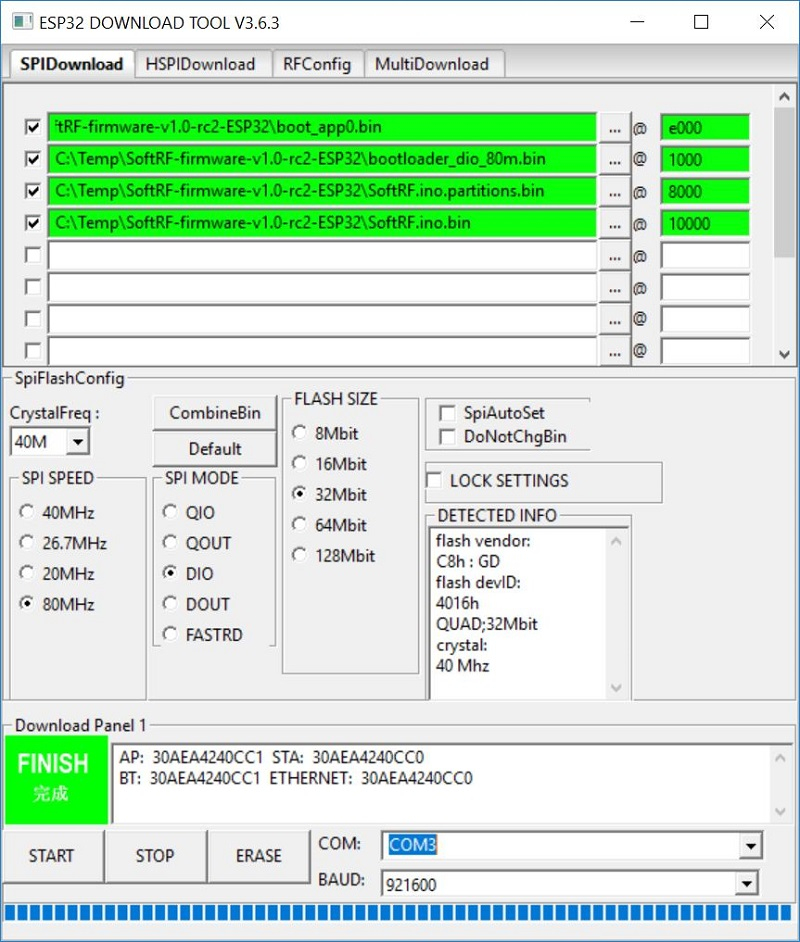The image size is (800, 942).
Task: Uncheck the bootloader_dio_80m.bin checkbox
Action: point(32,159)
